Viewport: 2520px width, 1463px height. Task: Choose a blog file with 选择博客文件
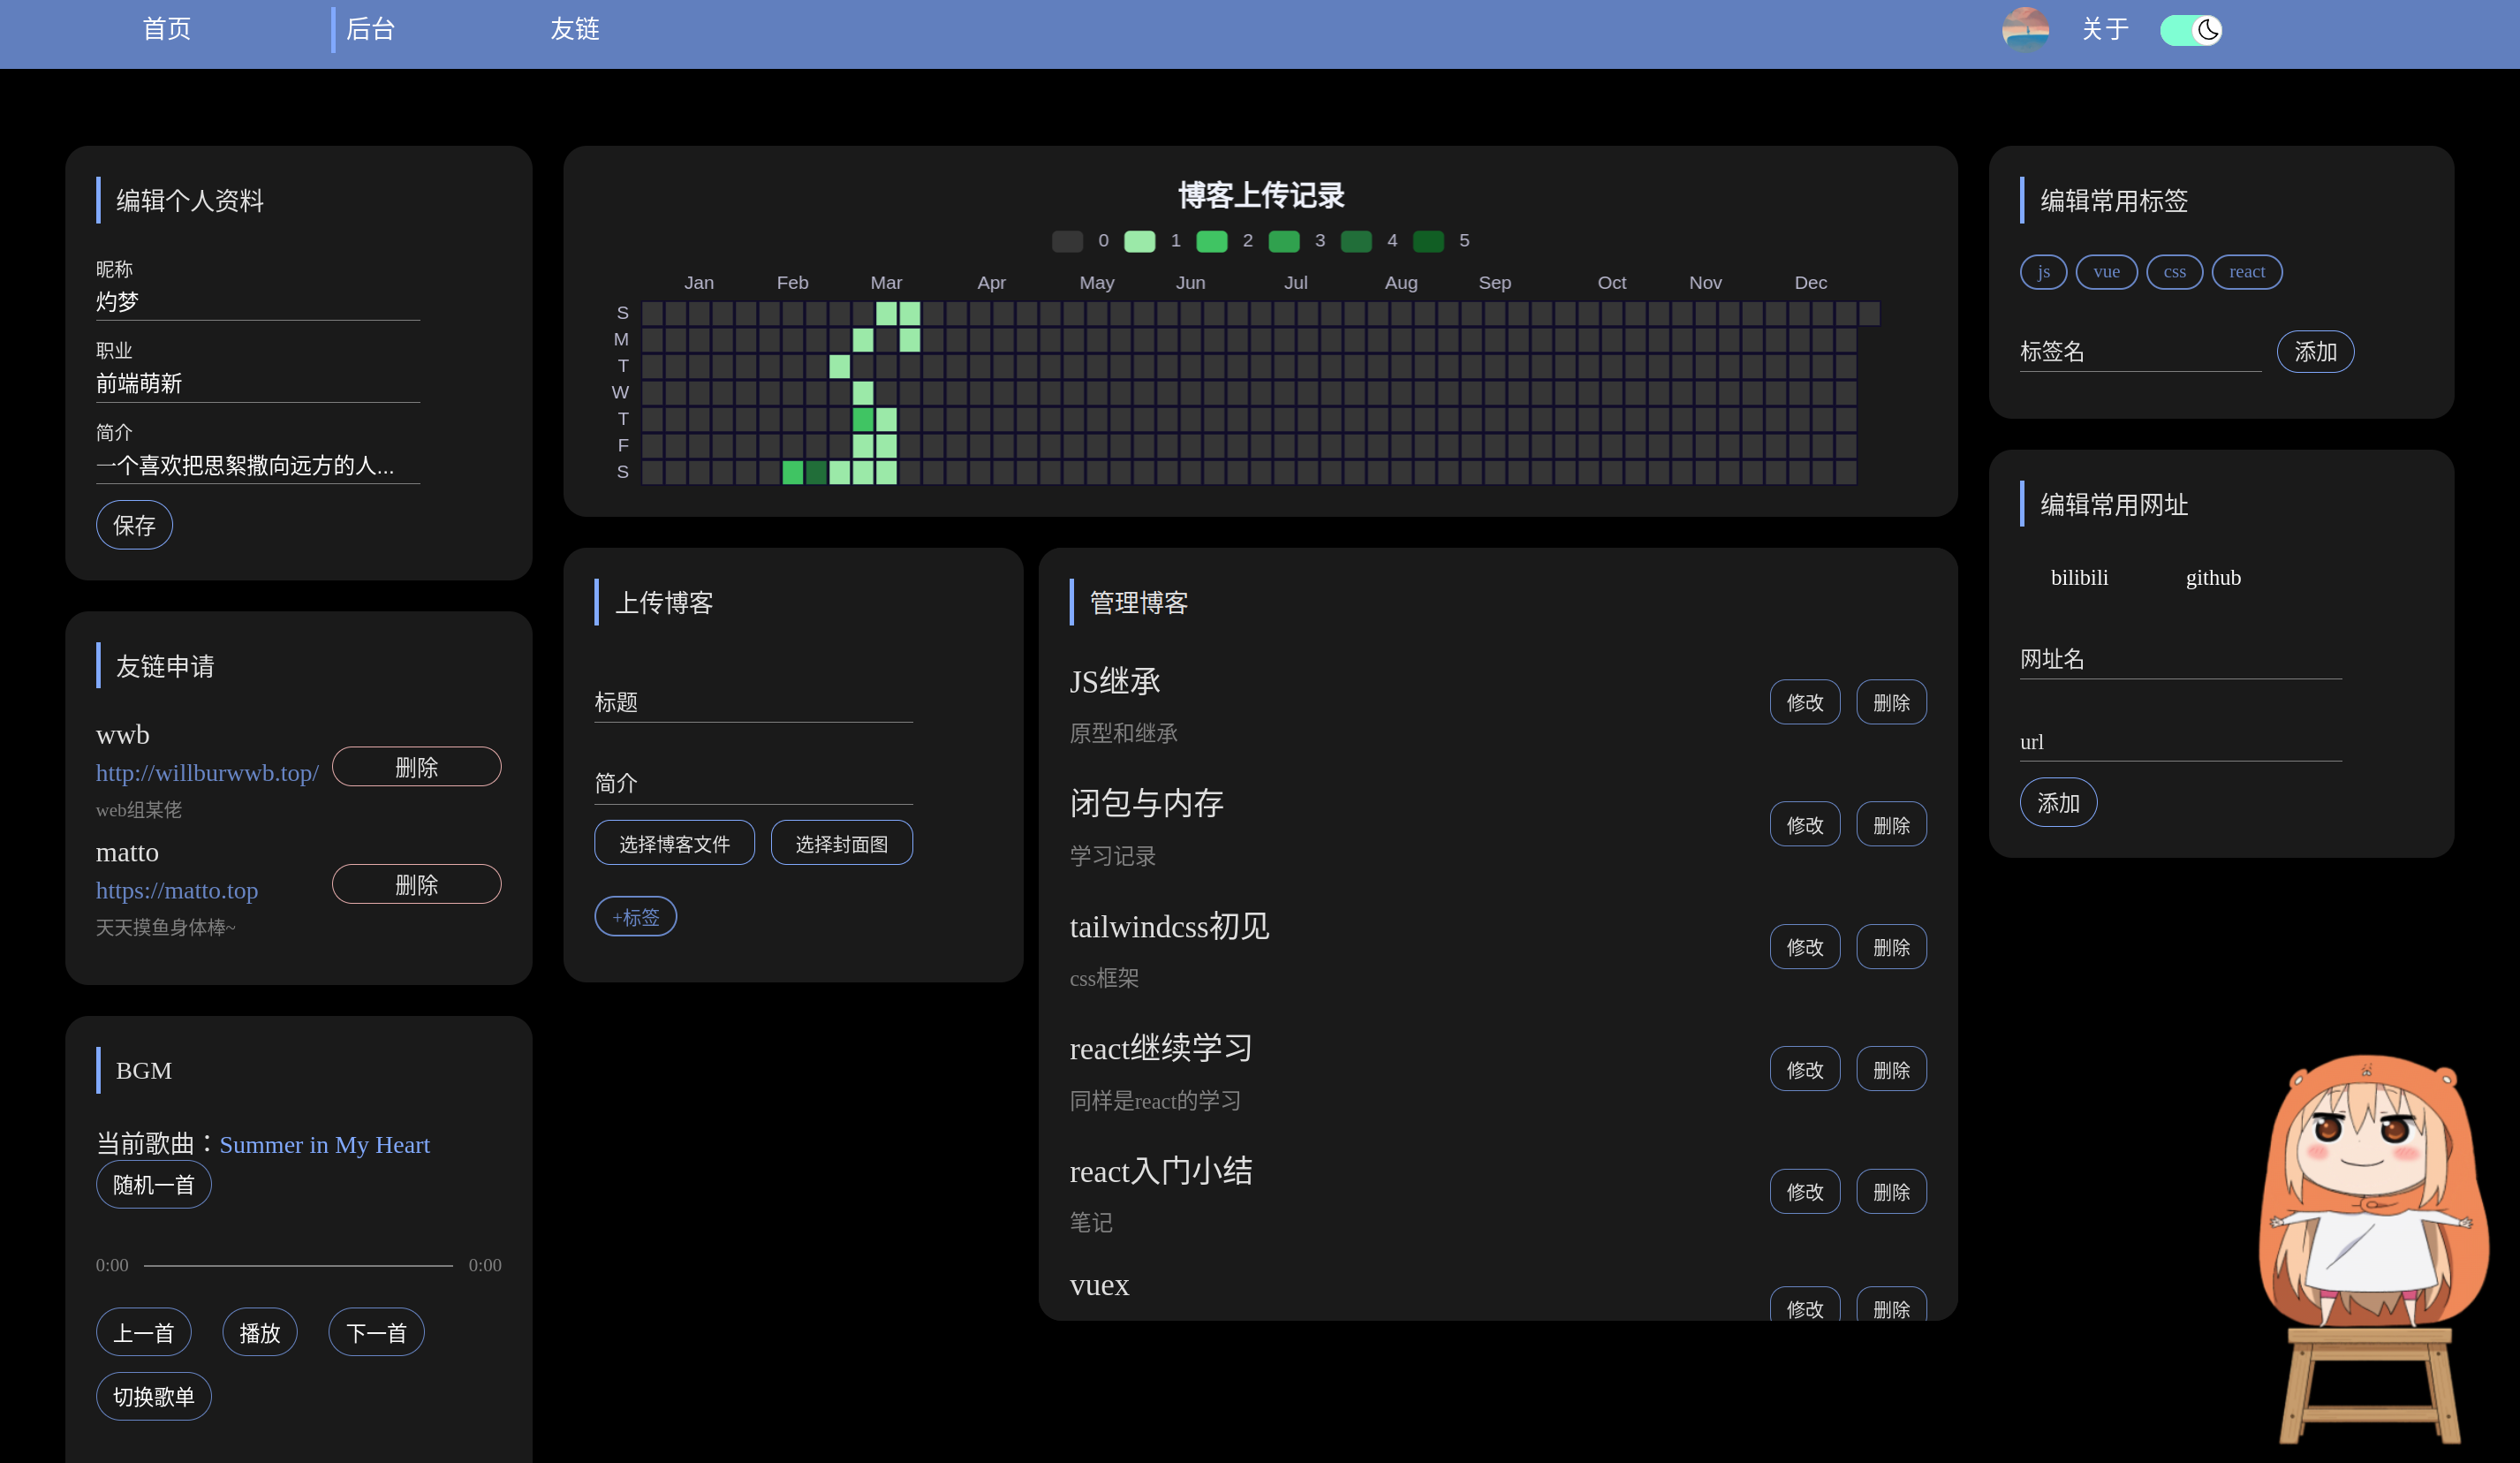[x=674, y=843]
